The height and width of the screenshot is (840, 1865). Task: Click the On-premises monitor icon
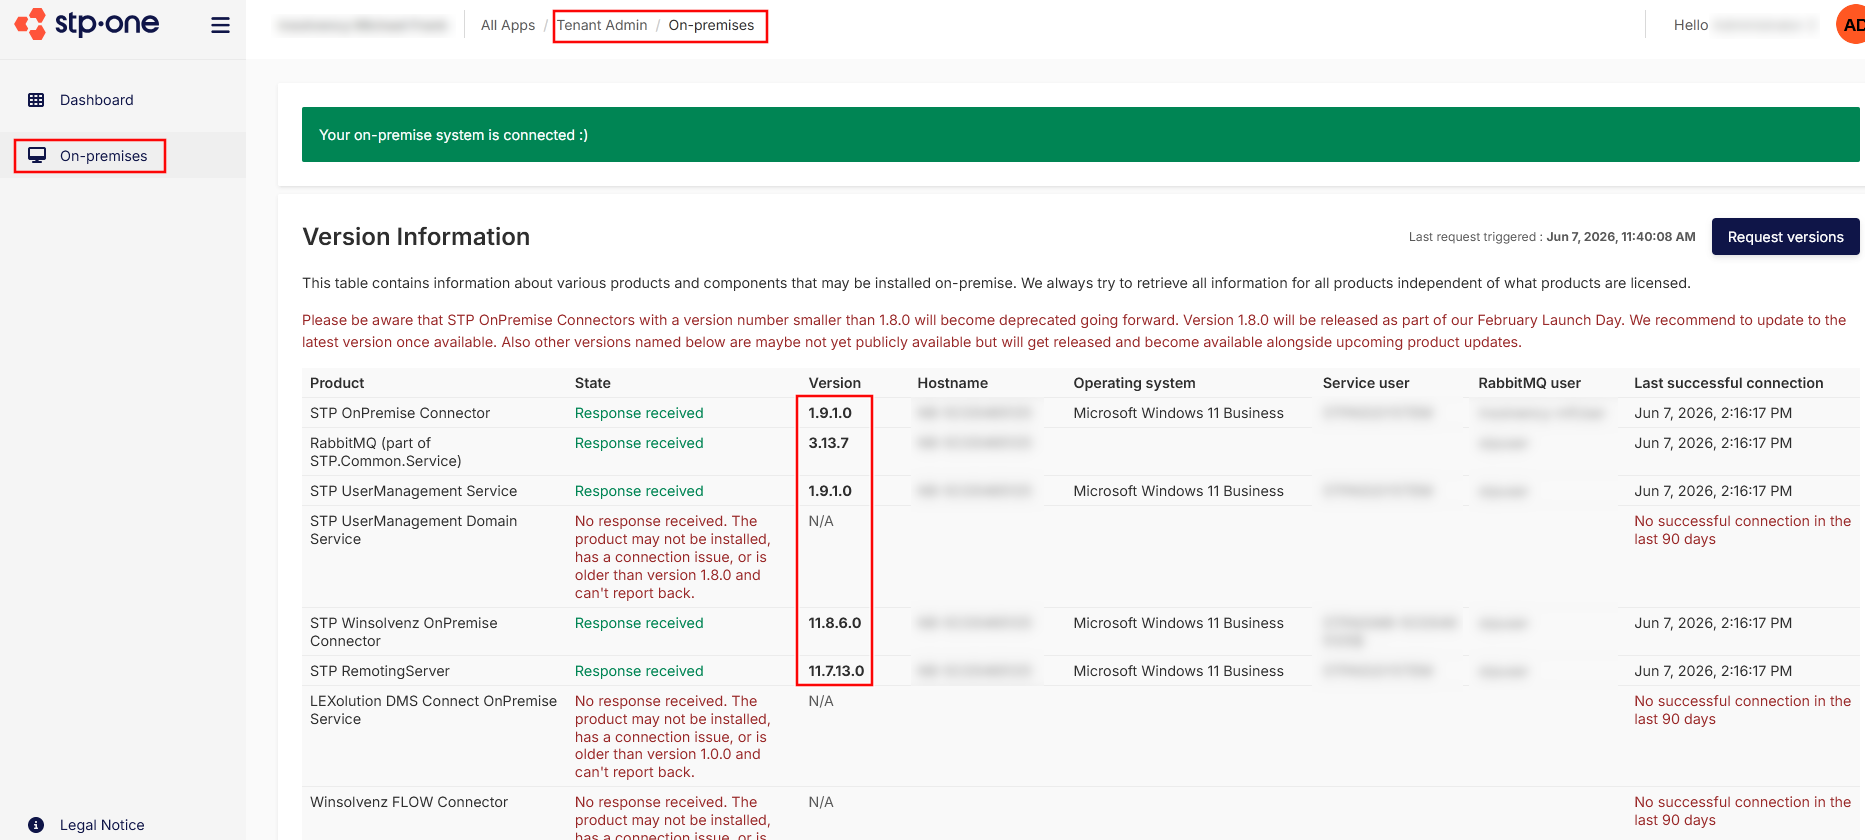pos(37,155)
